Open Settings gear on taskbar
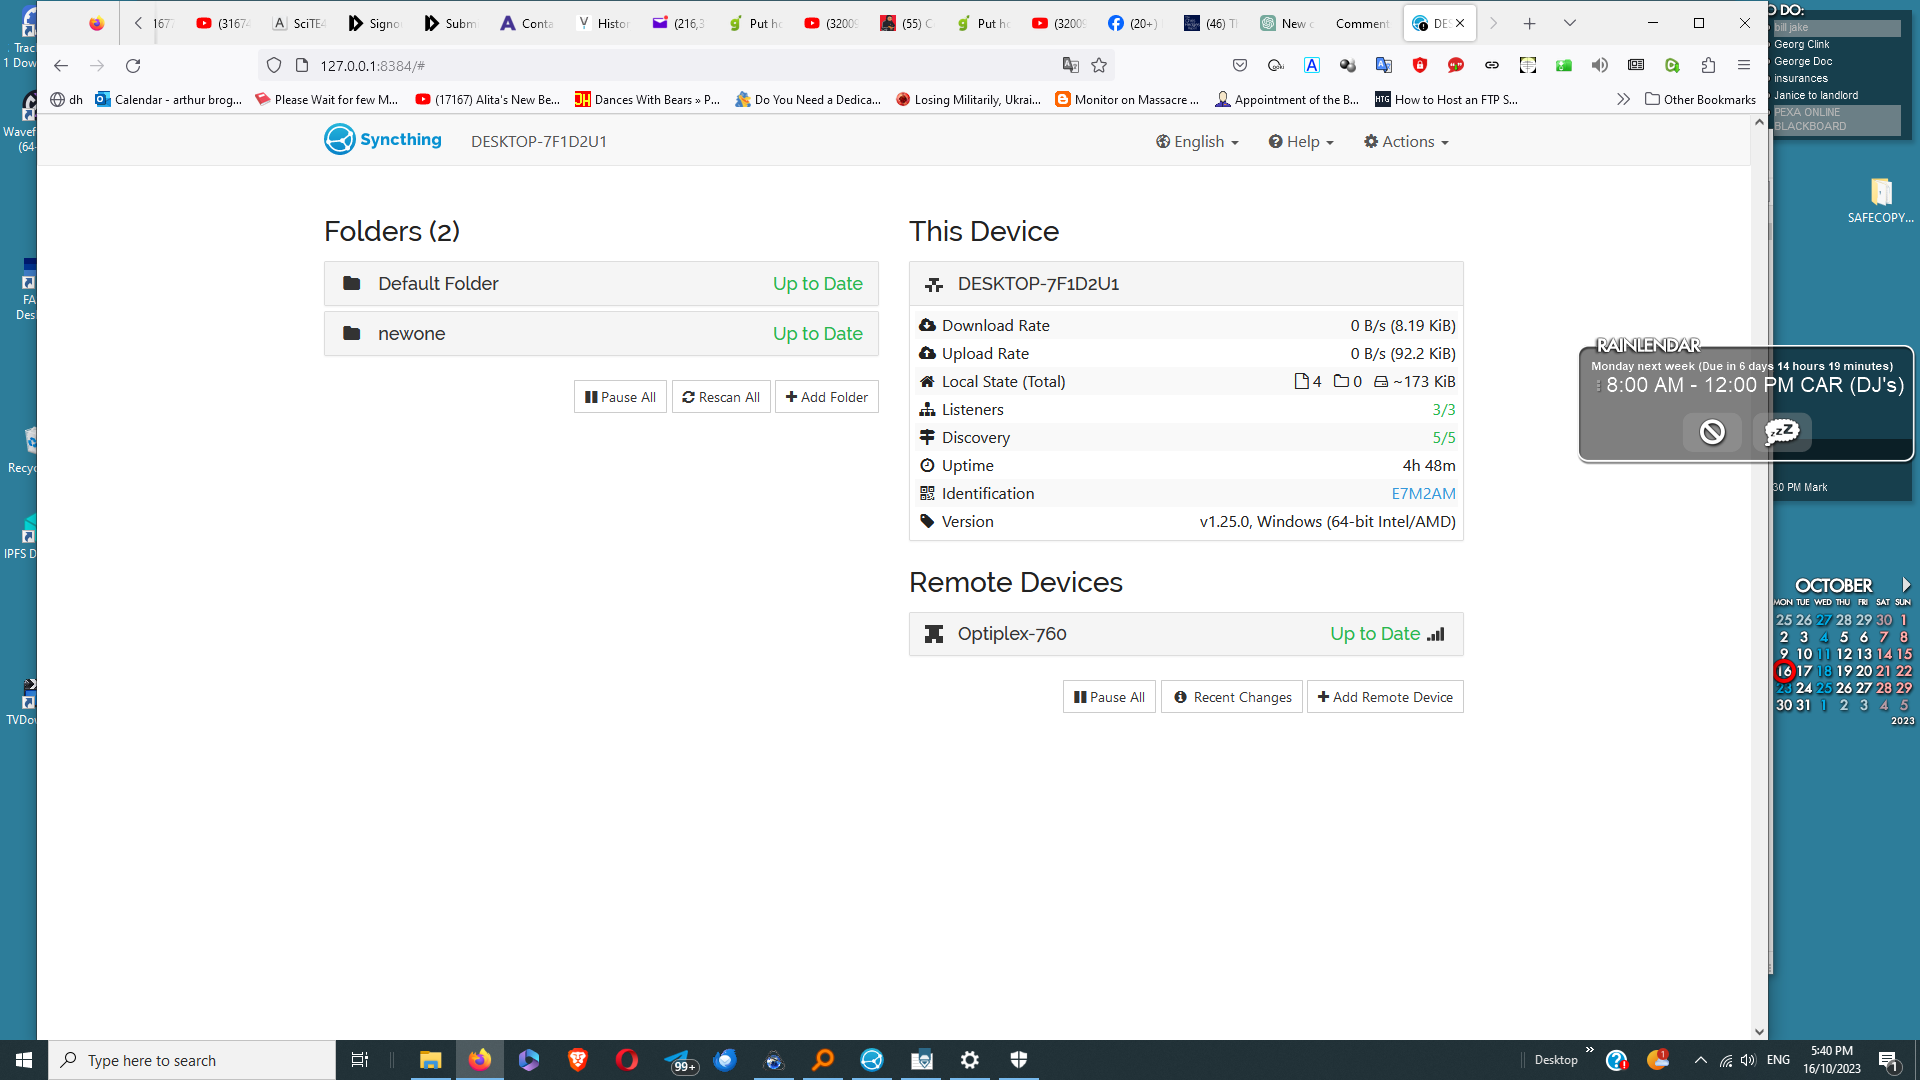 [970, 1060]
